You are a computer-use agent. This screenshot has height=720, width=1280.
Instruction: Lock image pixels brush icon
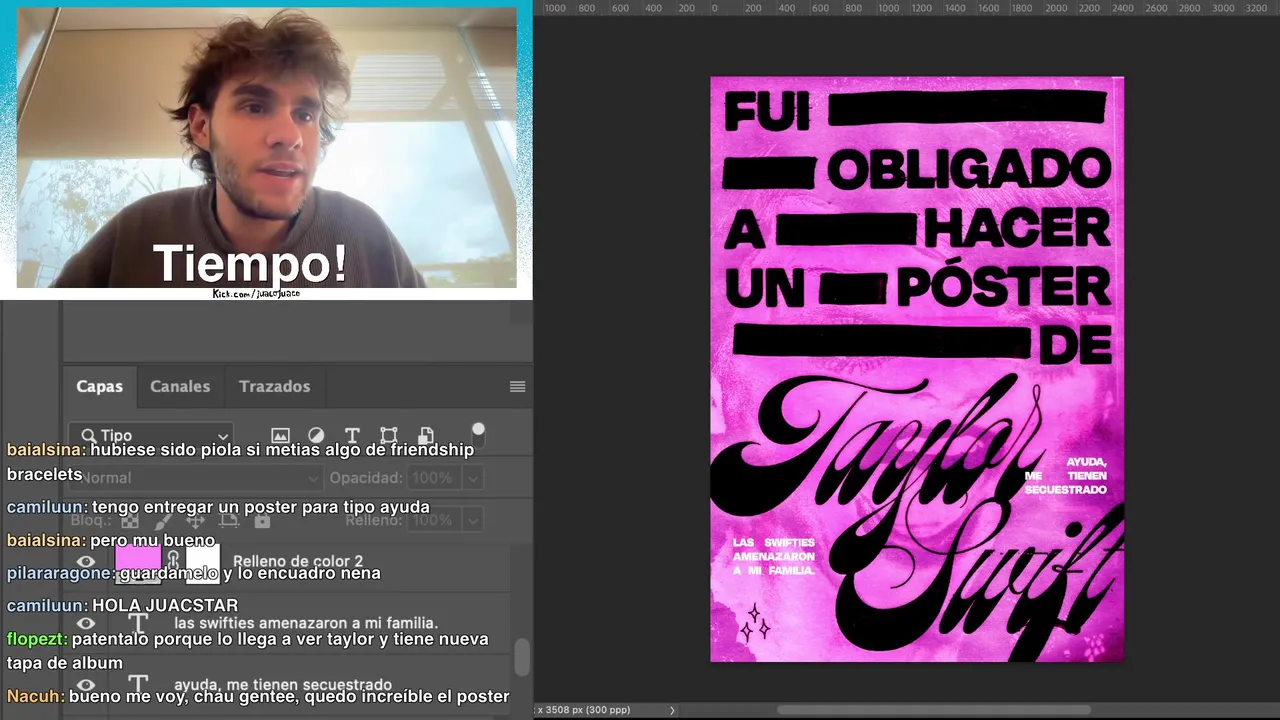point(163,520)
